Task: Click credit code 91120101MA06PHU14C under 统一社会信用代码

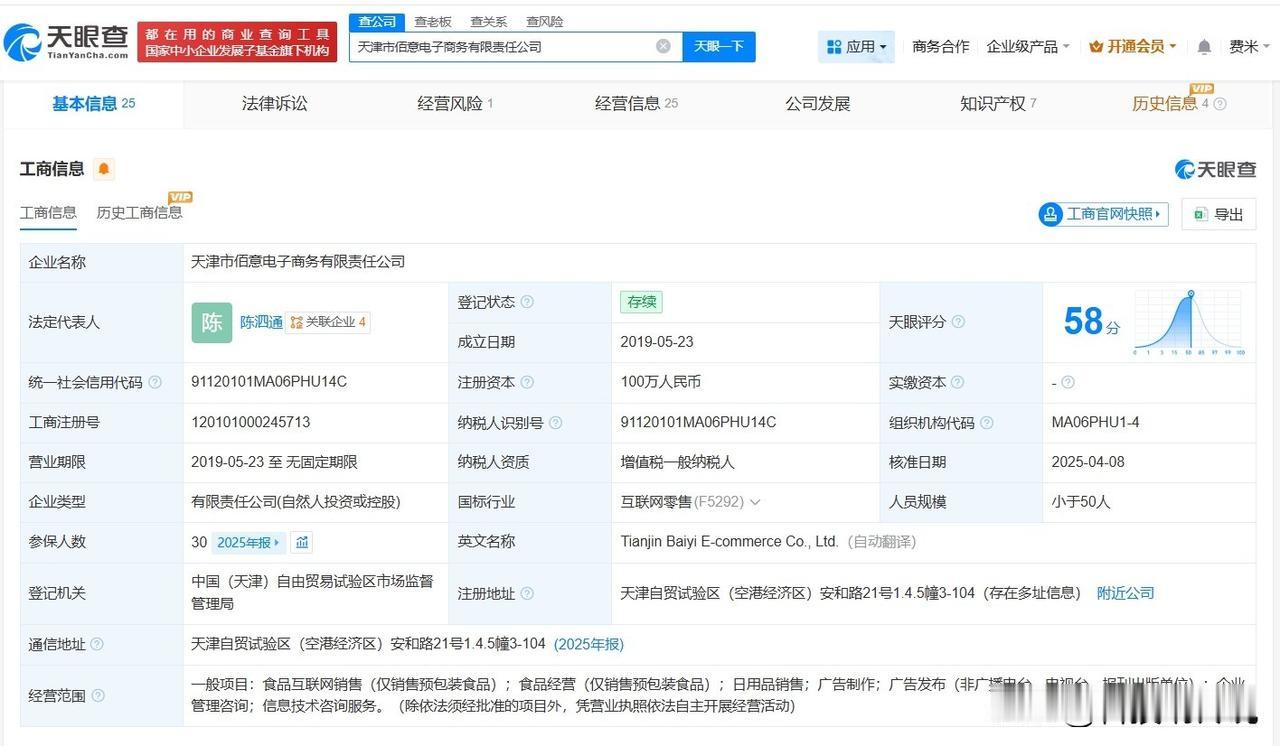Action: 269,382
